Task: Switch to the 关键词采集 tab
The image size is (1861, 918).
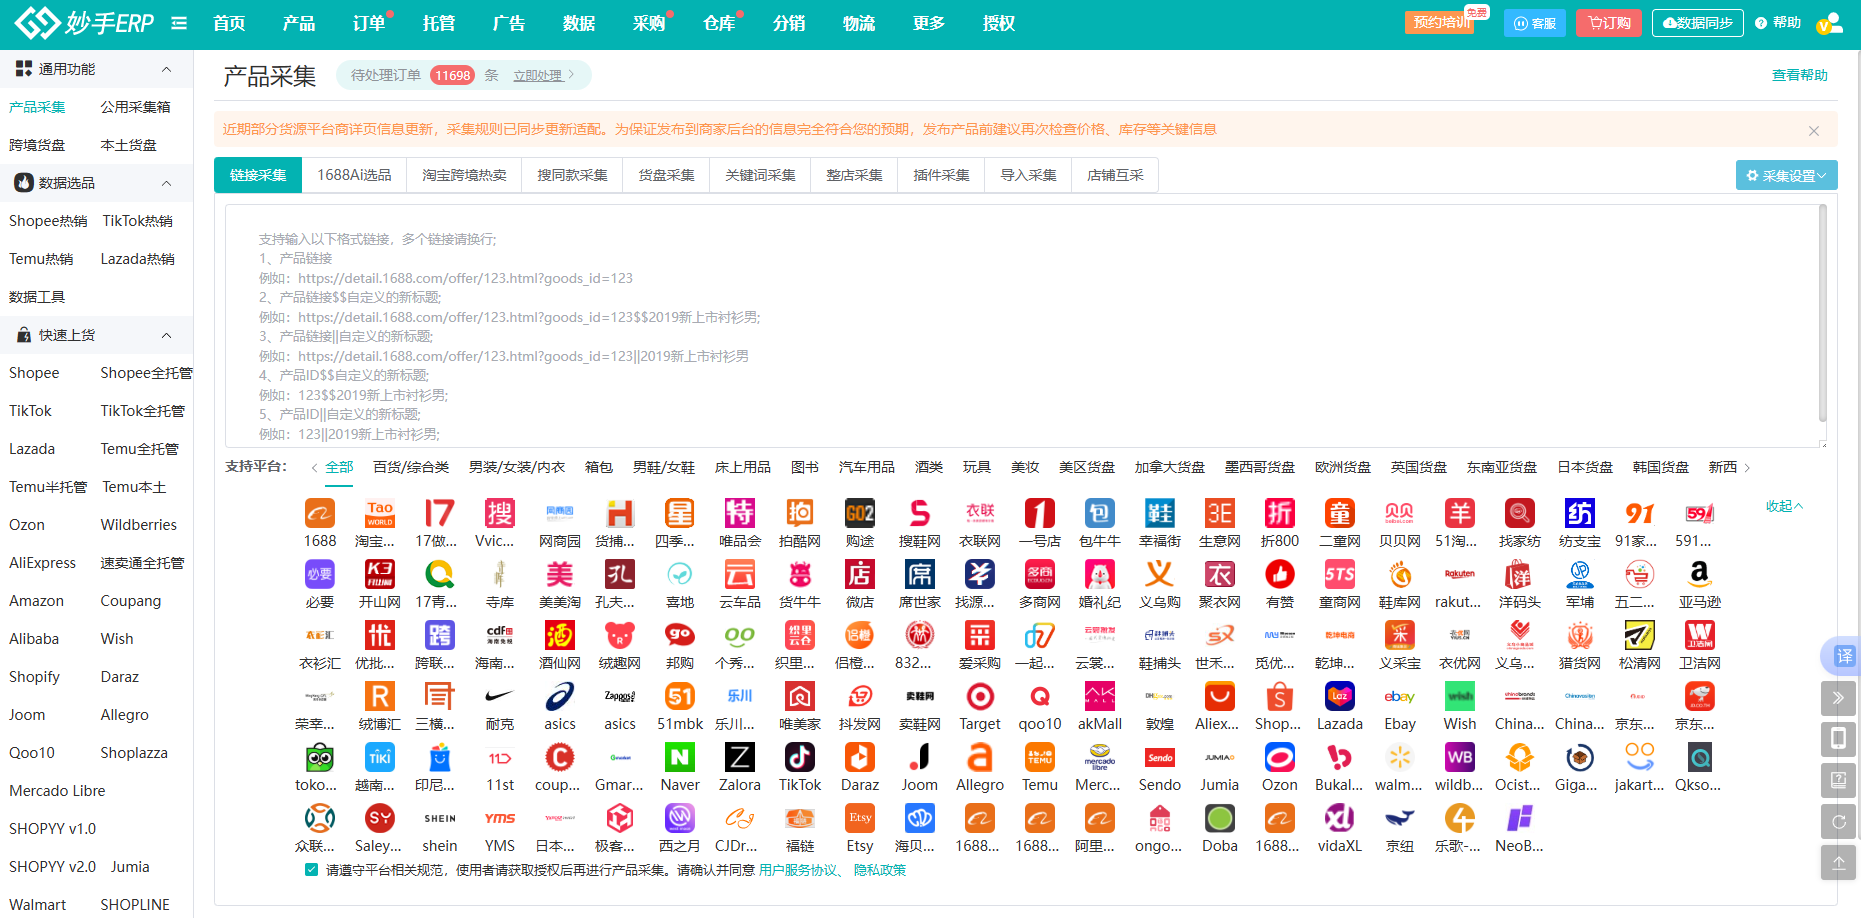Action: coord(760,175)
